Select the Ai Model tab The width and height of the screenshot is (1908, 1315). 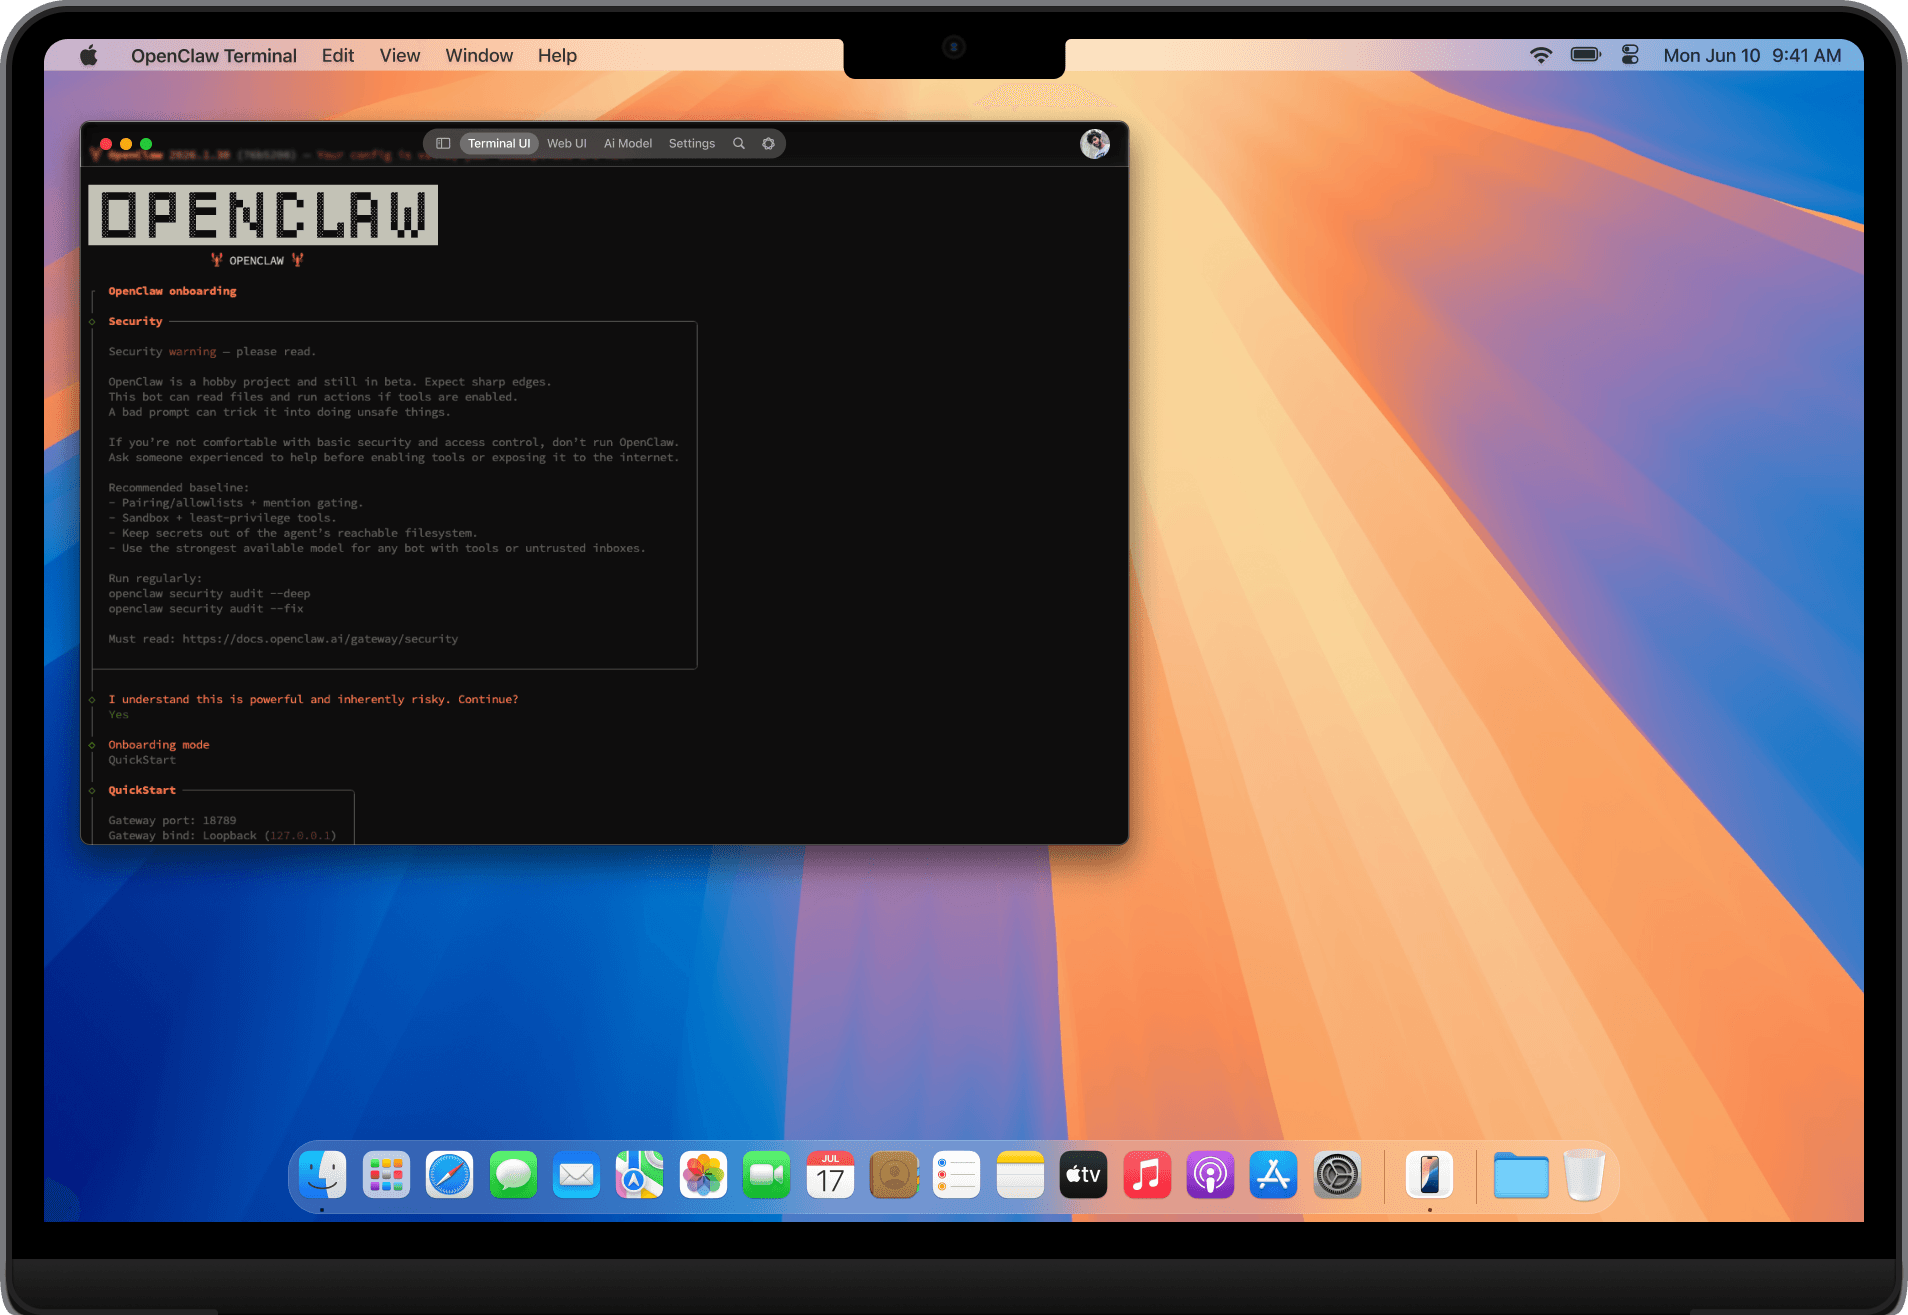pos(627,144)
